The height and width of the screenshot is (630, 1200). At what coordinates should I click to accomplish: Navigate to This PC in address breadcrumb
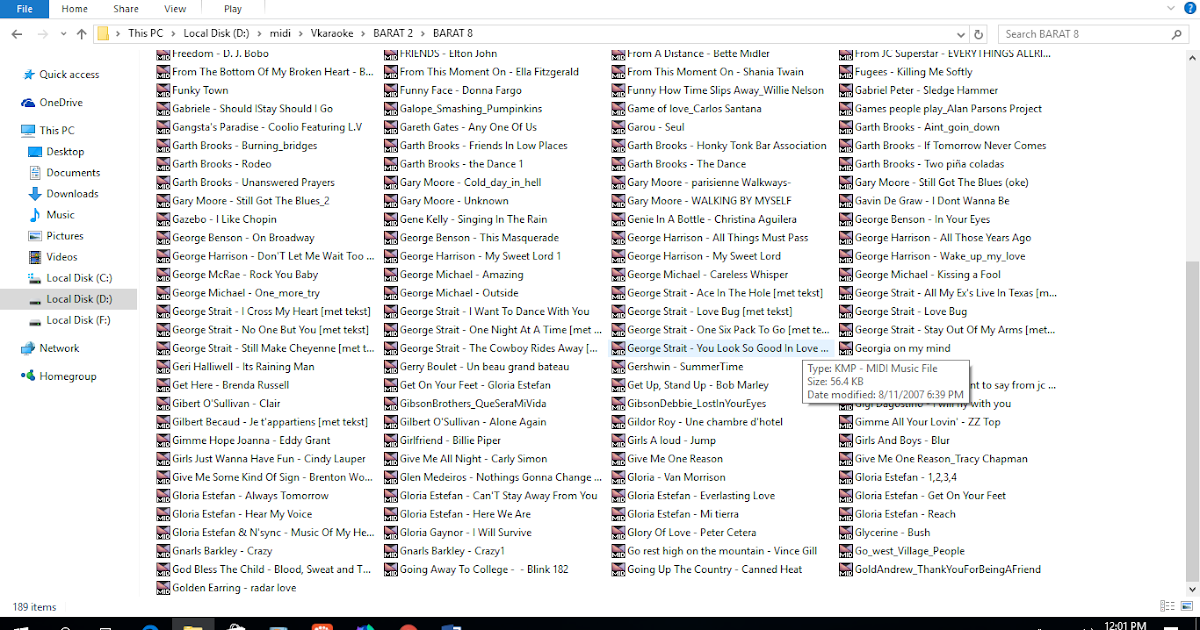(x=148, y=34)
